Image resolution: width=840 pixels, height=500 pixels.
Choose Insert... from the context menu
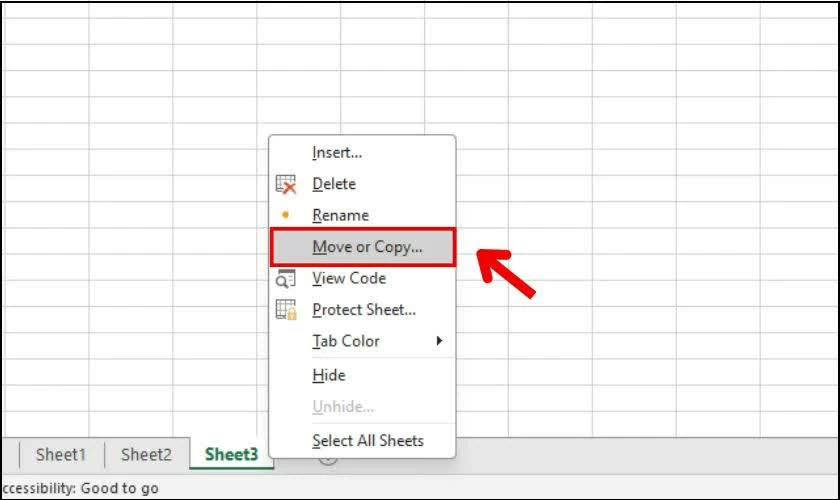point(337,153)
